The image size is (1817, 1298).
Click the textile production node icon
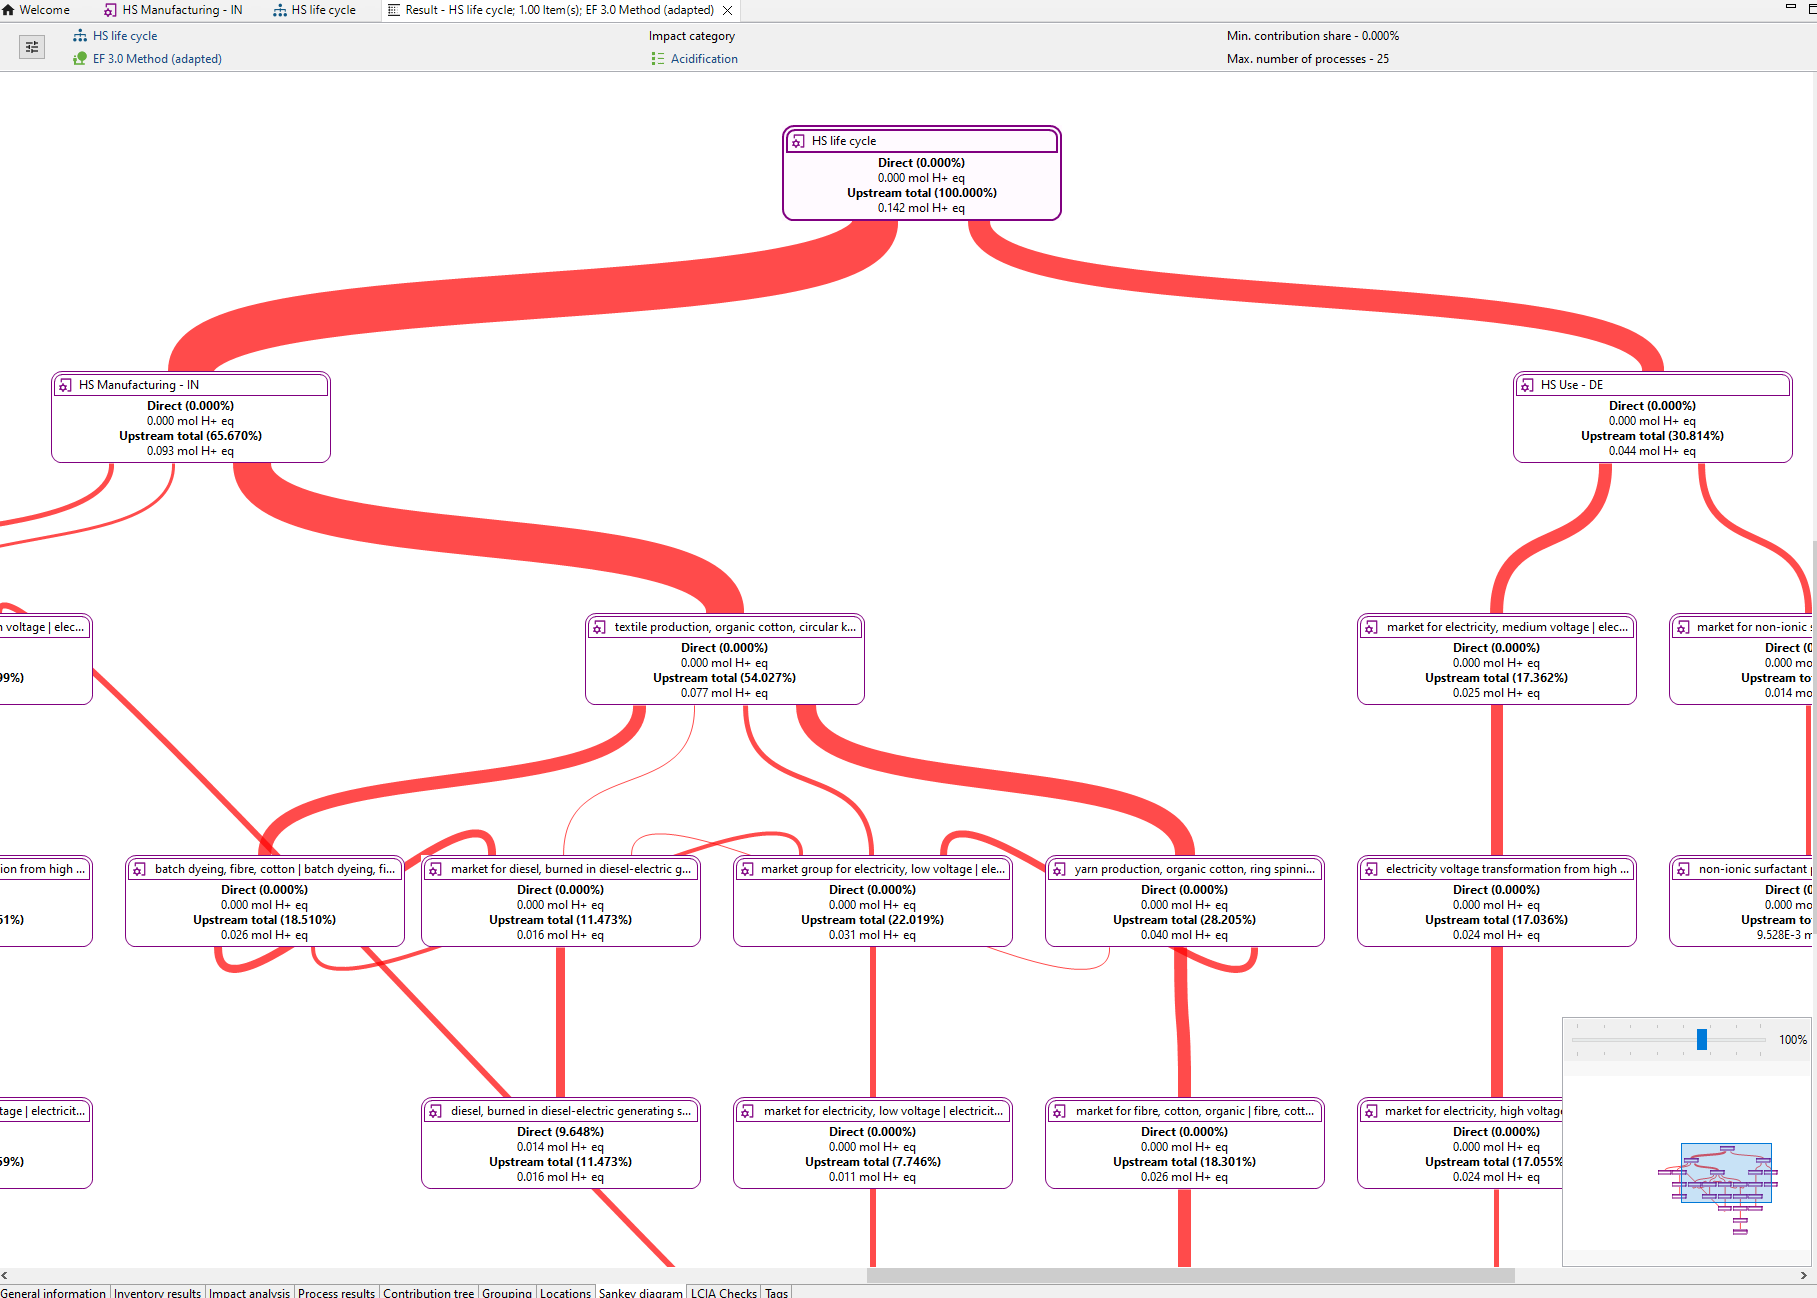pyautogui.click(x=599, y=627)
